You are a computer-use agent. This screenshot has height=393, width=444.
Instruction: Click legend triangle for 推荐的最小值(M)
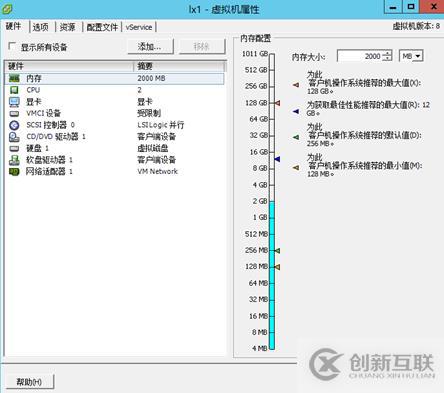[296, 167]
